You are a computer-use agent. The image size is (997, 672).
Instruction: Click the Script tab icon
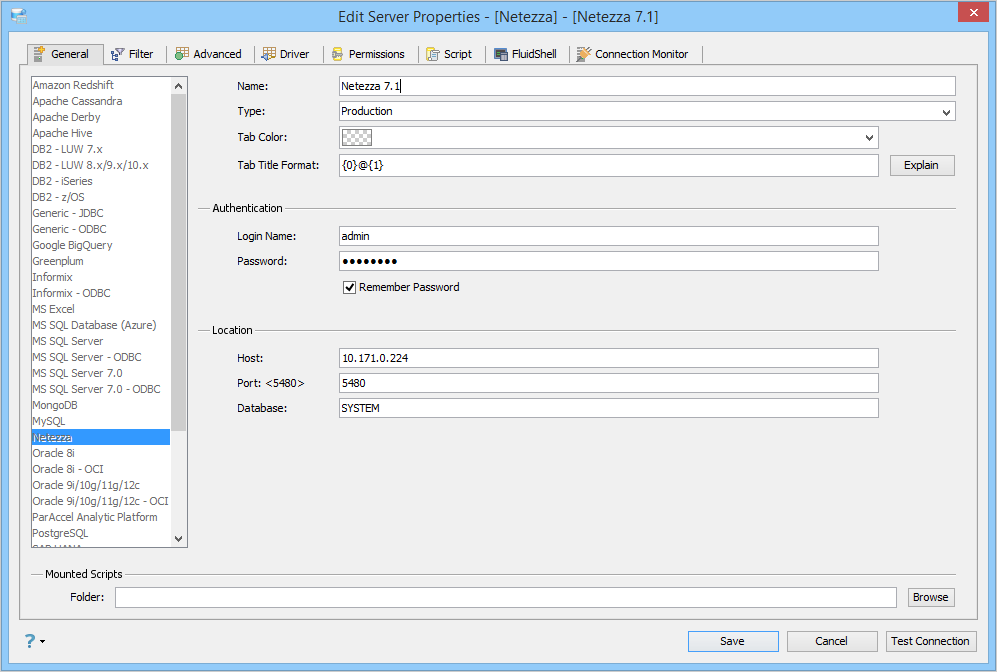pyautogui.click(x=433, y=55)
